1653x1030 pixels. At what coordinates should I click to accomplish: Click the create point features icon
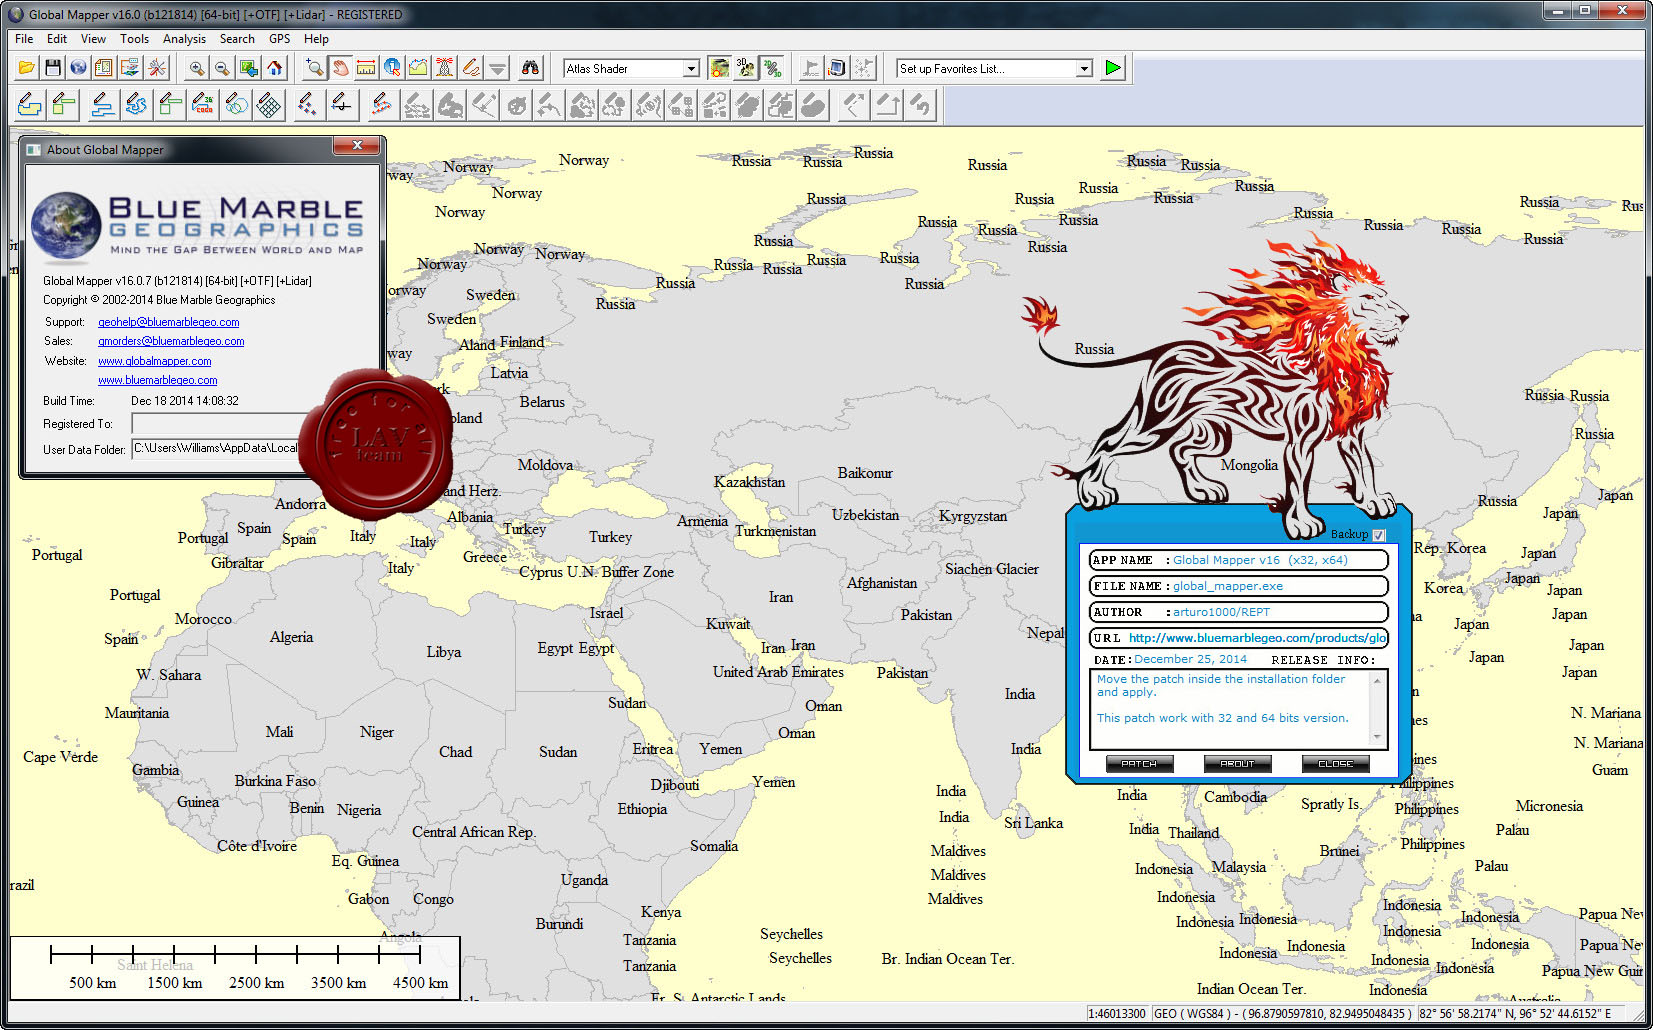coord(308,104)
